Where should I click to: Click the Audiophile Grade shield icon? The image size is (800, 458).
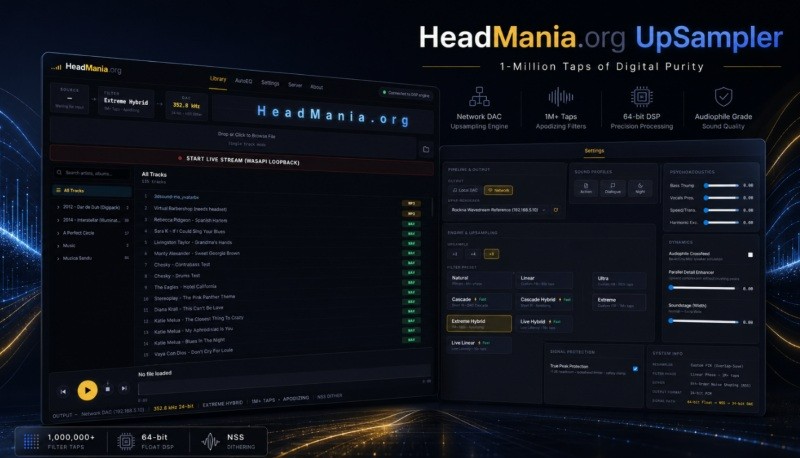click(x=723, y=96)
